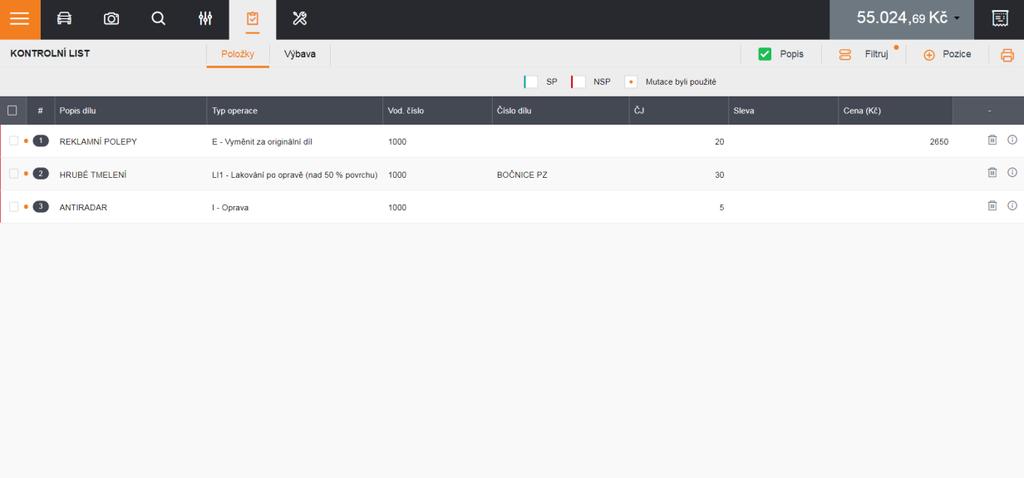Viewport: 1024px width, 478px height.
Task: Select the REKLAMNÍ POLEPY description cell
Action: 98,142
